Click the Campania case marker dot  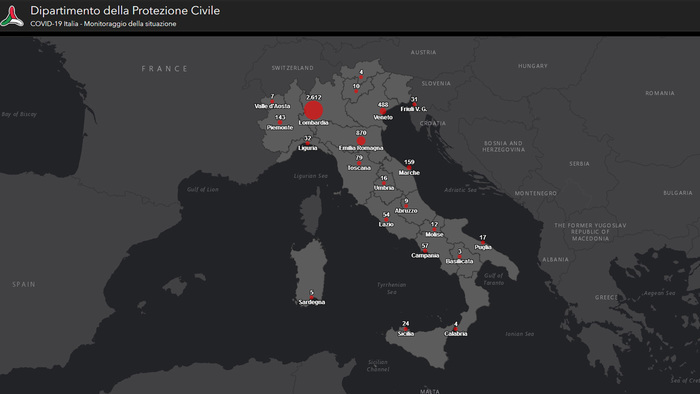click(425, 251)
